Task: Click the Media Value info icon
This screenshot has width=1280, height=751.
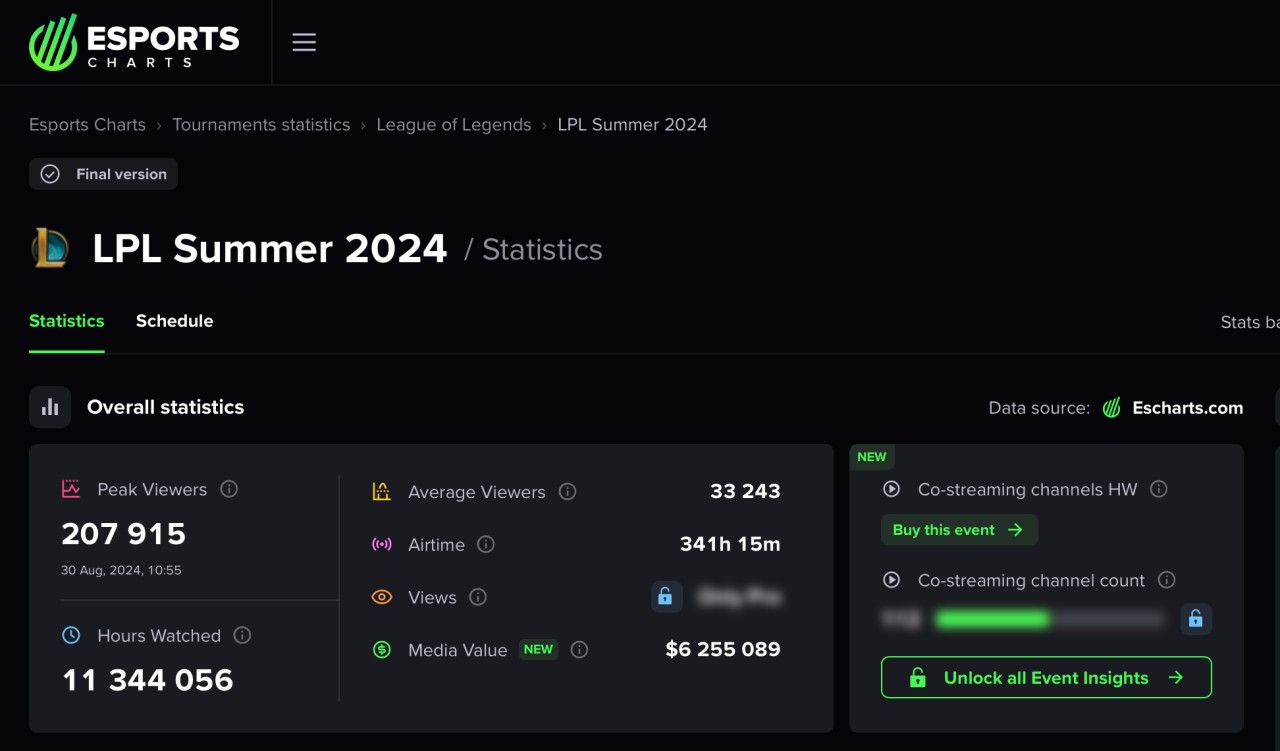Action: tap(579, 650)
